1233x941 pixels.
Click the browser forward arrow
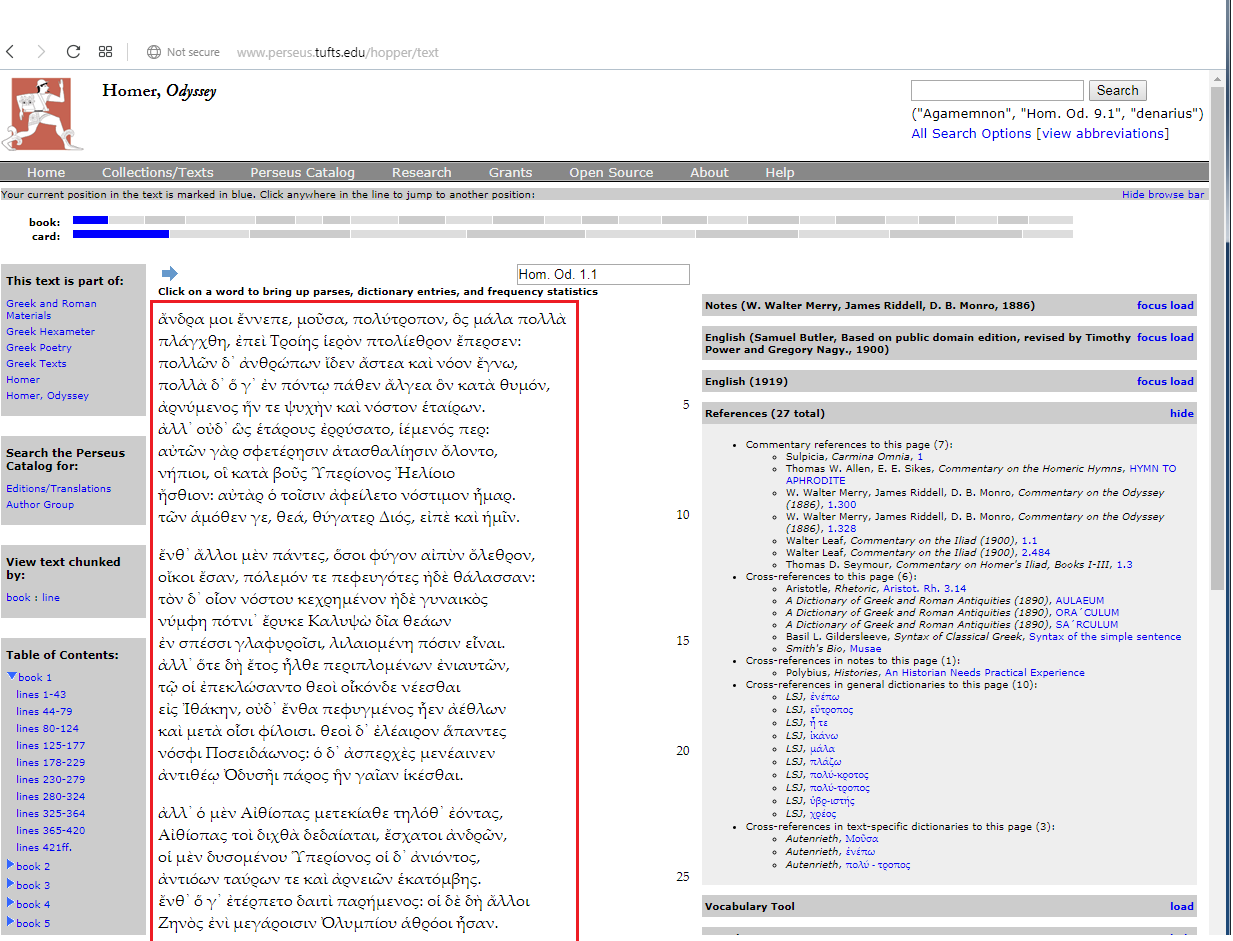tap(41, 52)
